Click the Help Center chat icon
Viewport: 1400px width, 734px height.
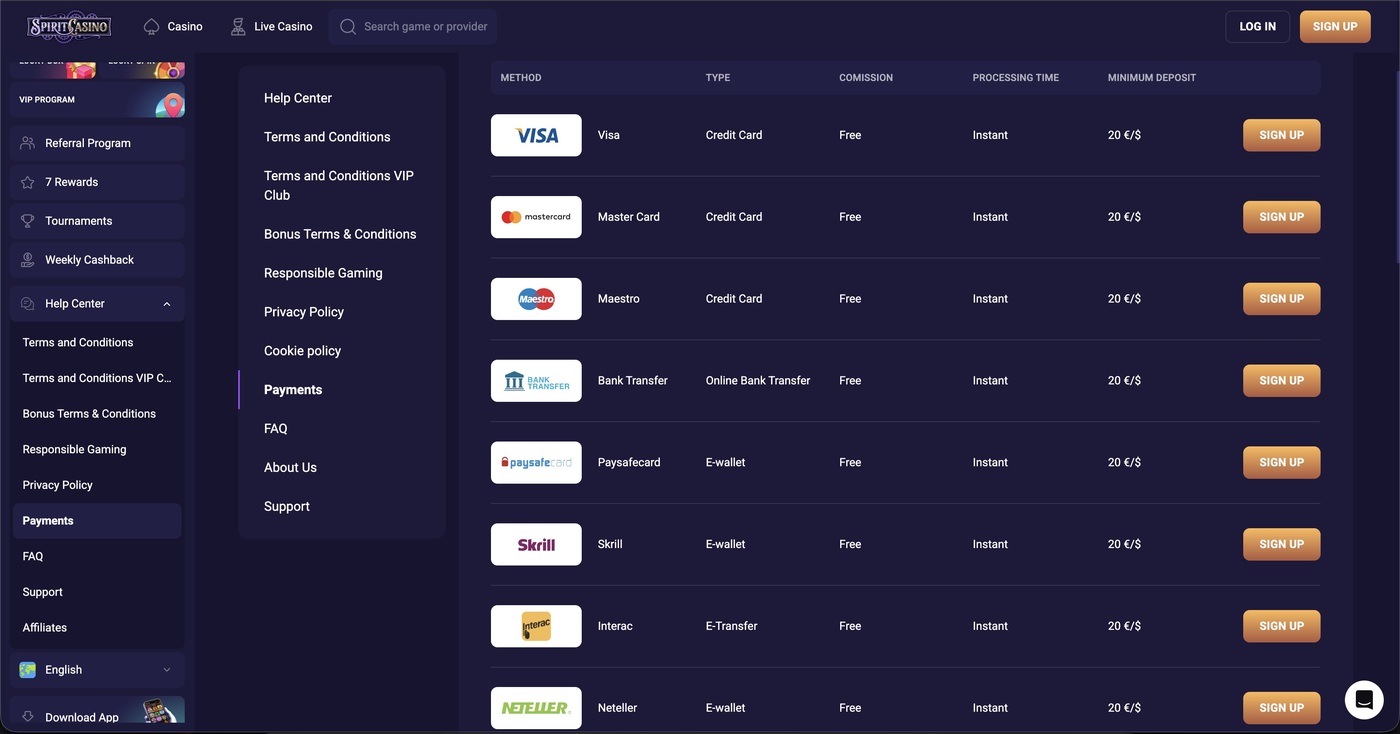[x=28, y=304]
